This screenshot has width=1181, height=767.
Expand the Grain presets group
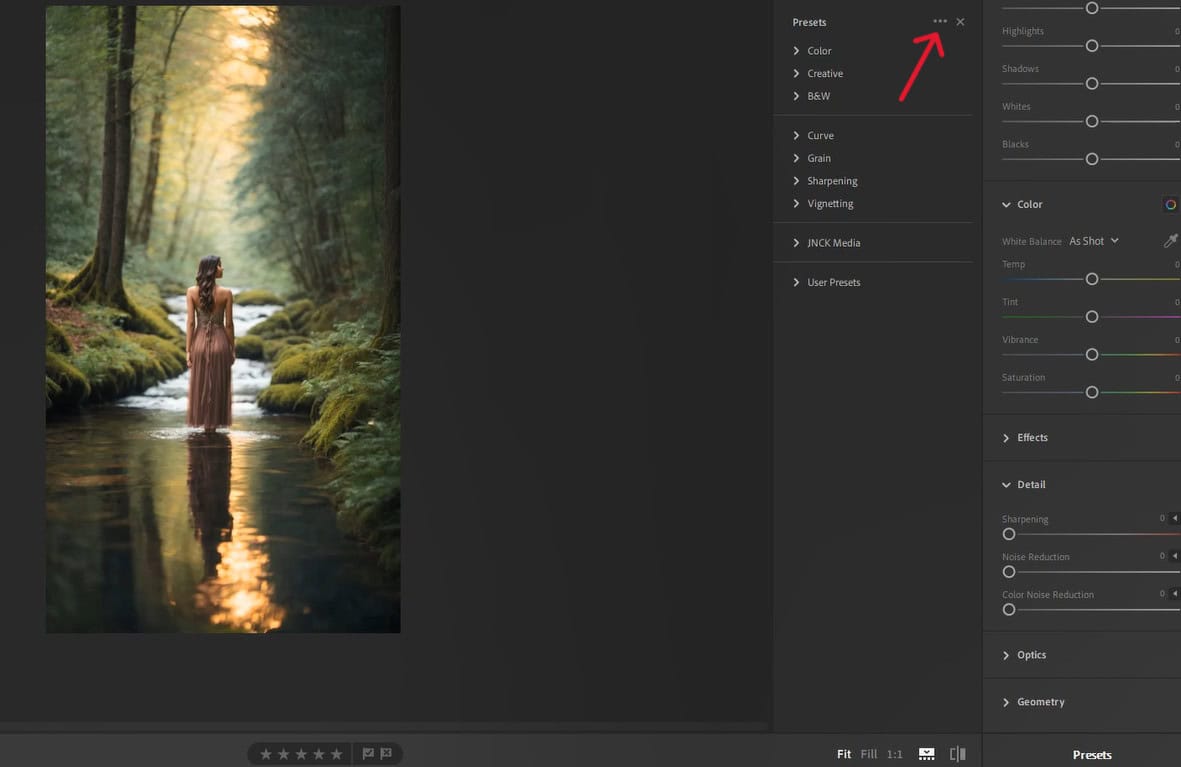811,158
